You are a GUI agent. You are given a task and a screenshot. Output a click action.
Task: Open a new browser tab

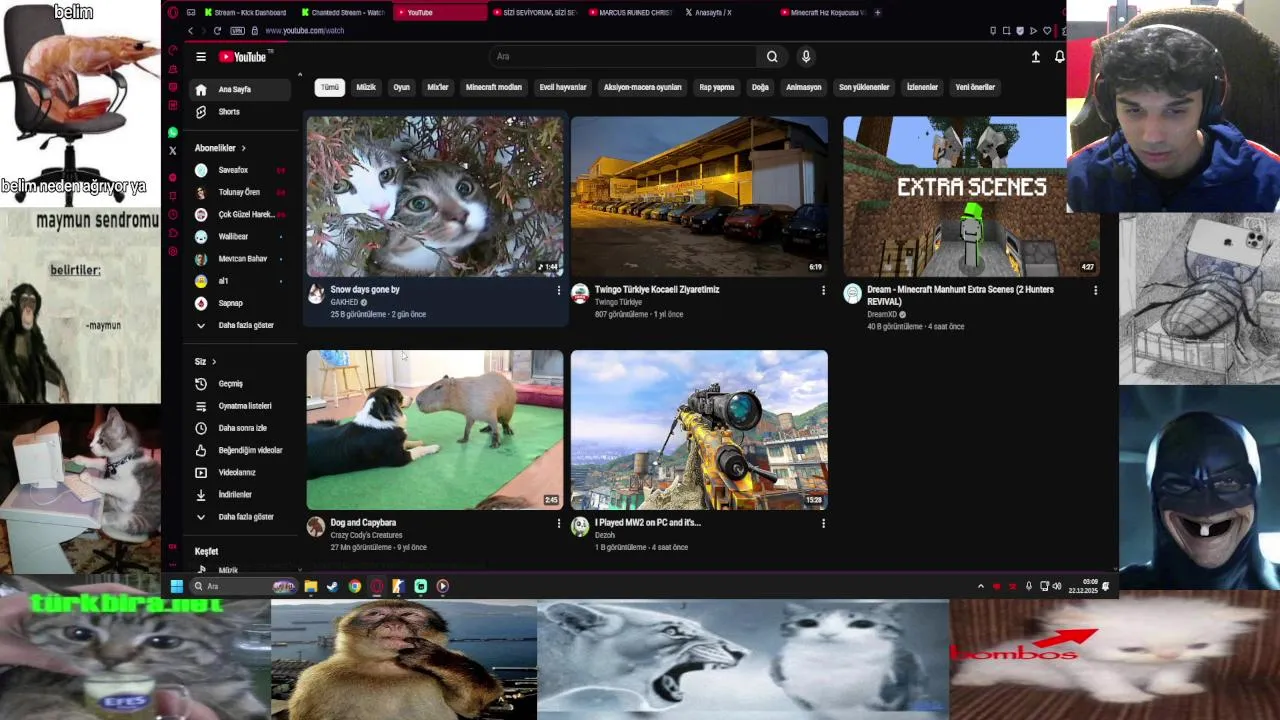(x=878, y=13)
